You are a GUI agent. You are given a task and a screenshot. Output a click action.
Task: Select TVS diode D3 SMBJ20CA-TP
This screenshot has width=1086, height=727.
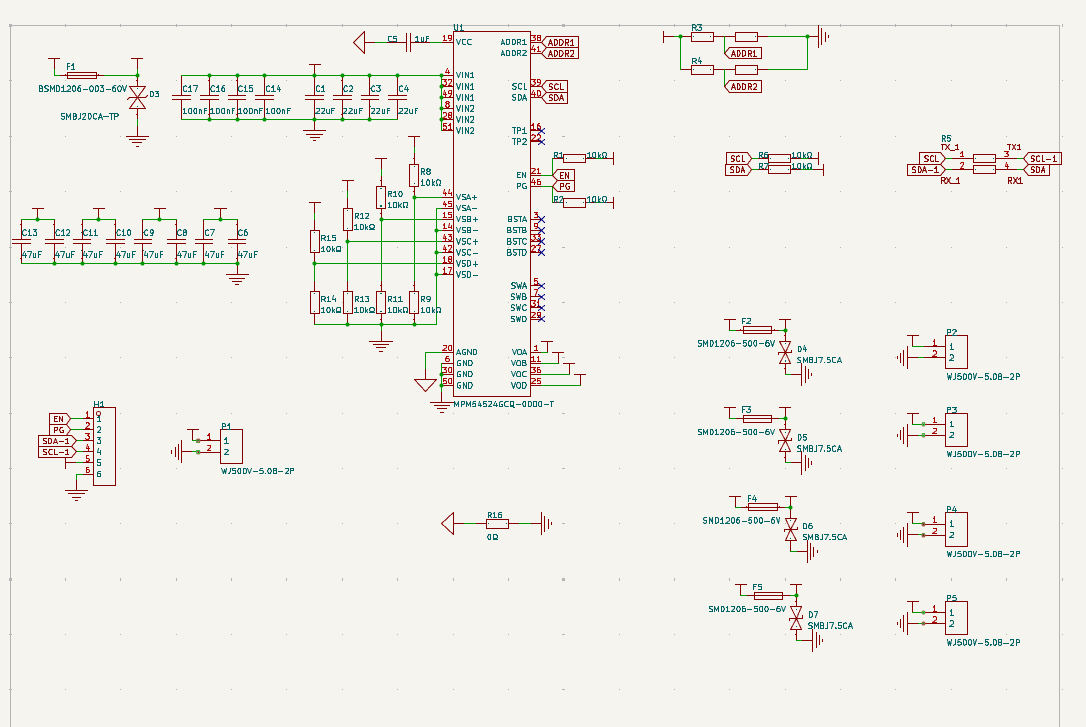pyautogui.click(x=138, y=98)
